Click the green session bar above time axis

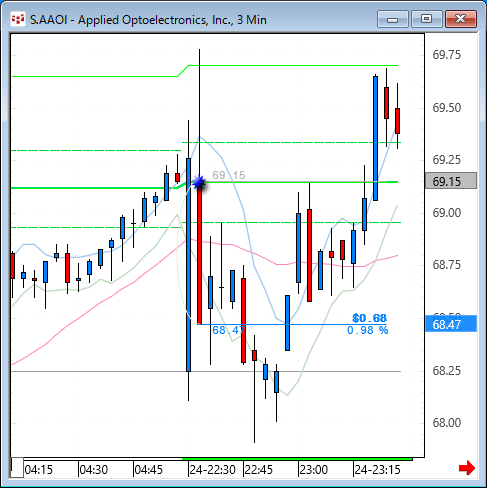coord(297,459)
